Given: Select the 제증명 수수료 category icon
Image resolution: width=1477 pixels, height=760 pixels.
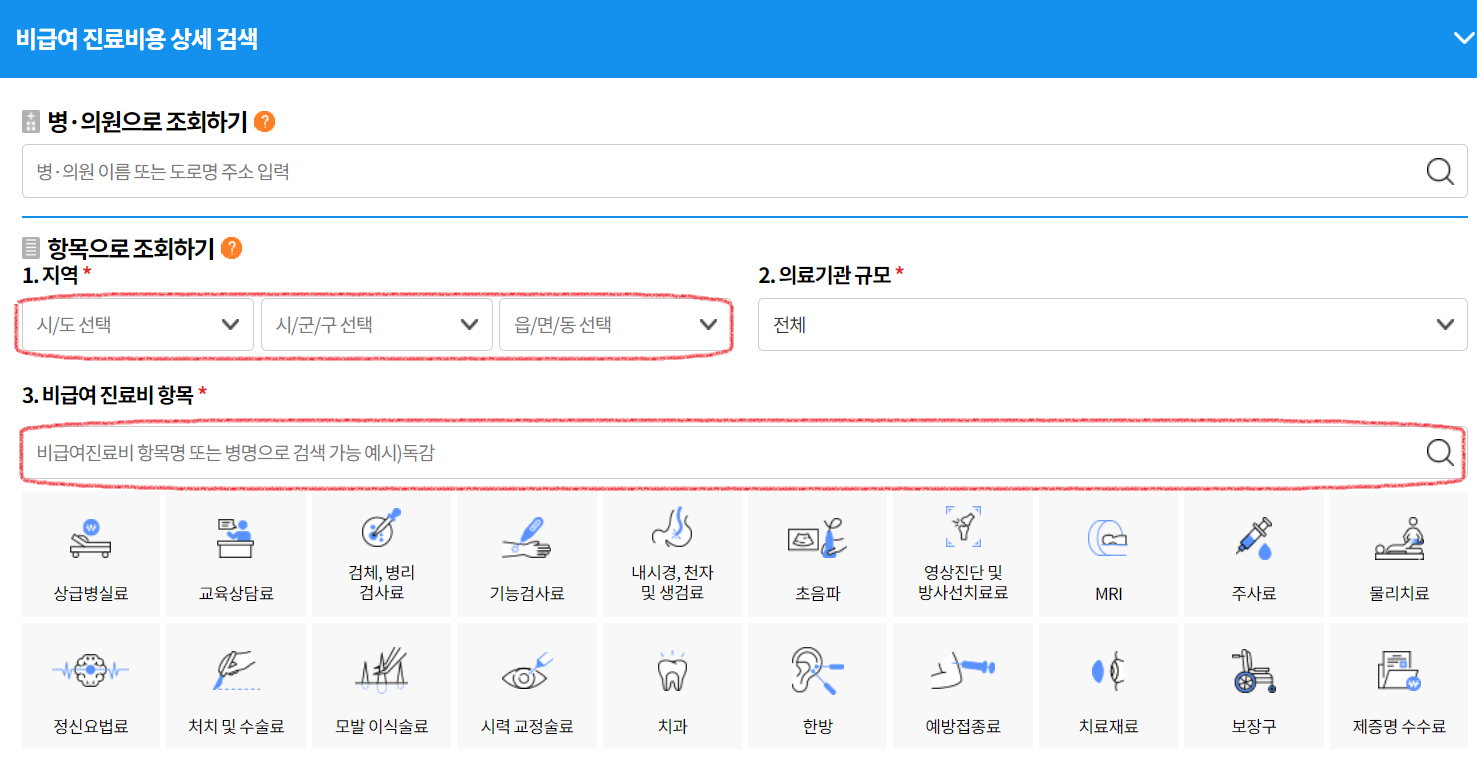Looking at the screenshot, I should pyautogui.click(x=1398, y=685).
